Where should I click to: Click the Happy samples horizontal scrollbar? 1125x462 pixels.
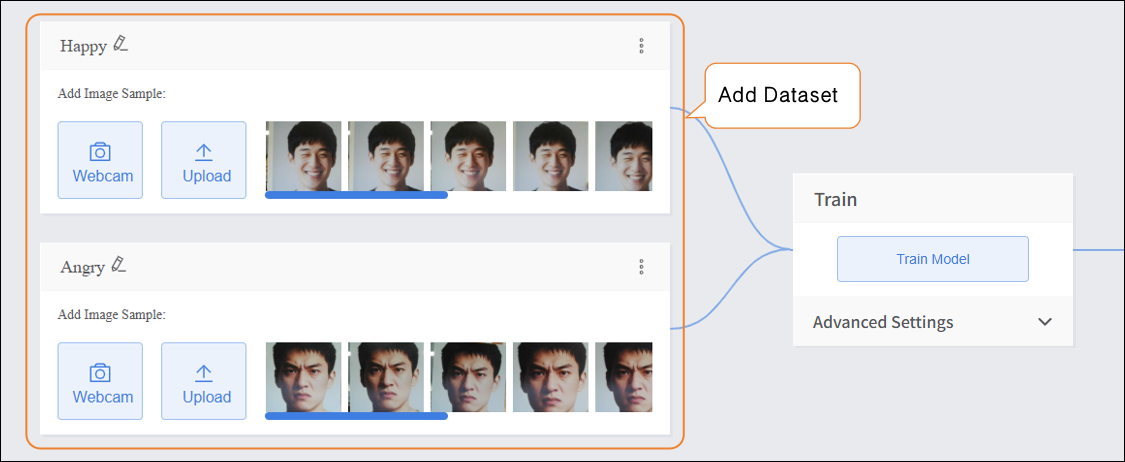click(x=356, y=195)
